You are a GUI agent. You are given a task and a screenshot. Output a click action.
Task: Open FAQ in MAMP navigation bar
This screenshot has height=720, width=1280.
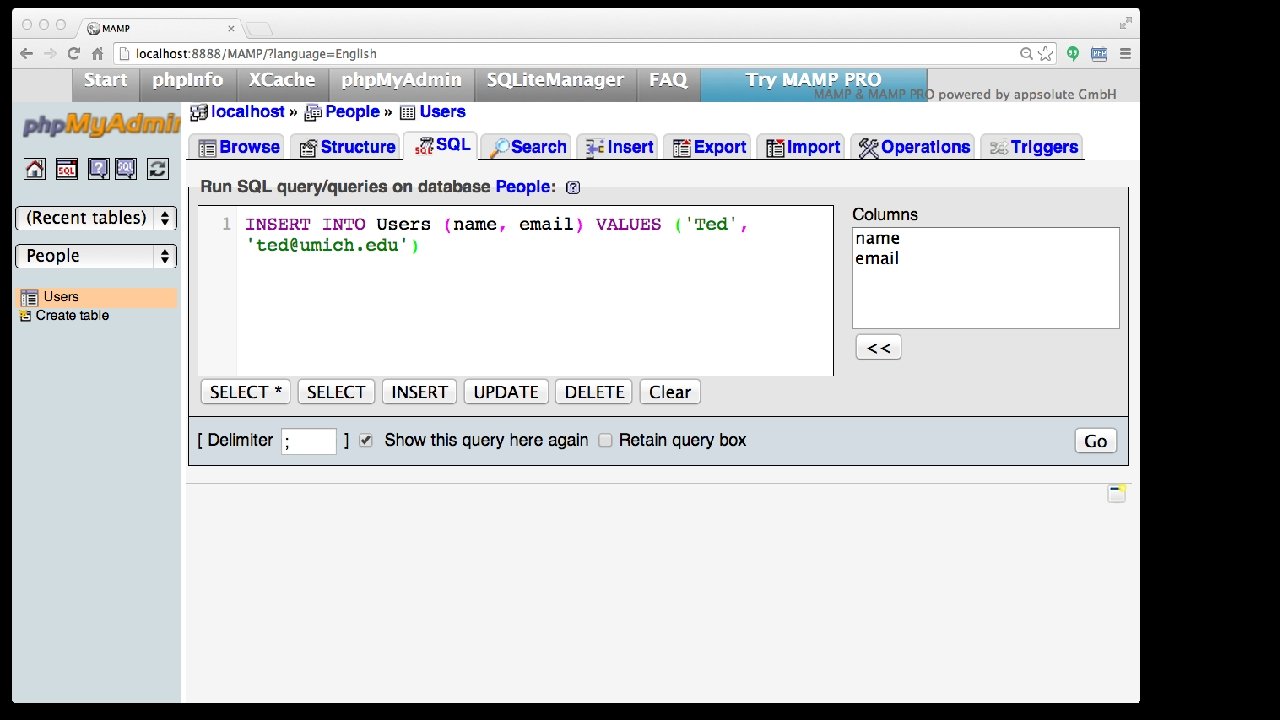(668, 84)
